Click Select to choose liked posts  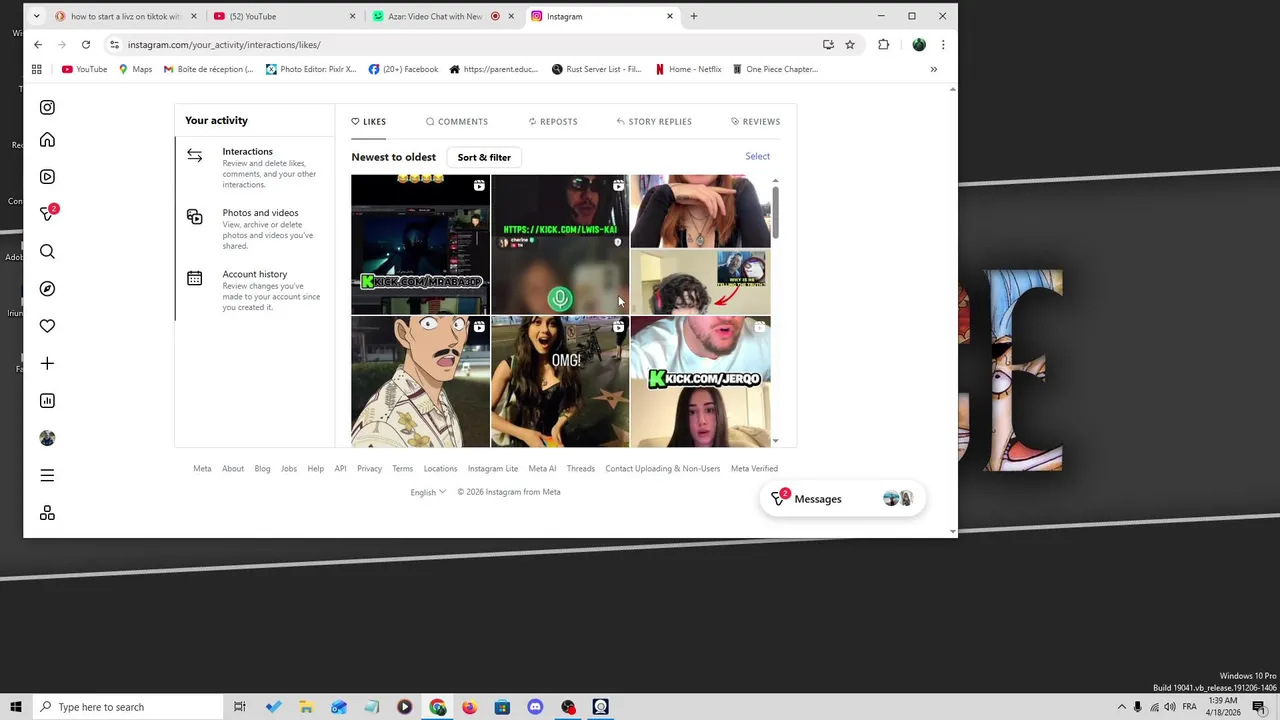757,156
